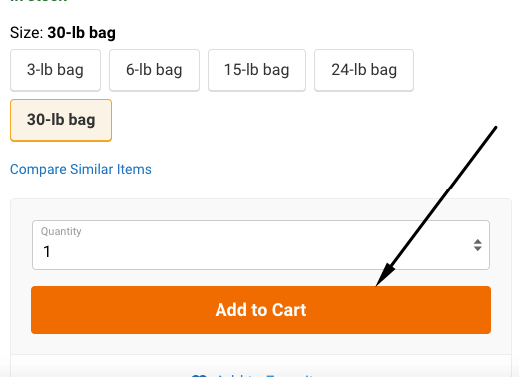519x377 pixels.
Task: Click the green In Stock text
Action: click(39, 1)
